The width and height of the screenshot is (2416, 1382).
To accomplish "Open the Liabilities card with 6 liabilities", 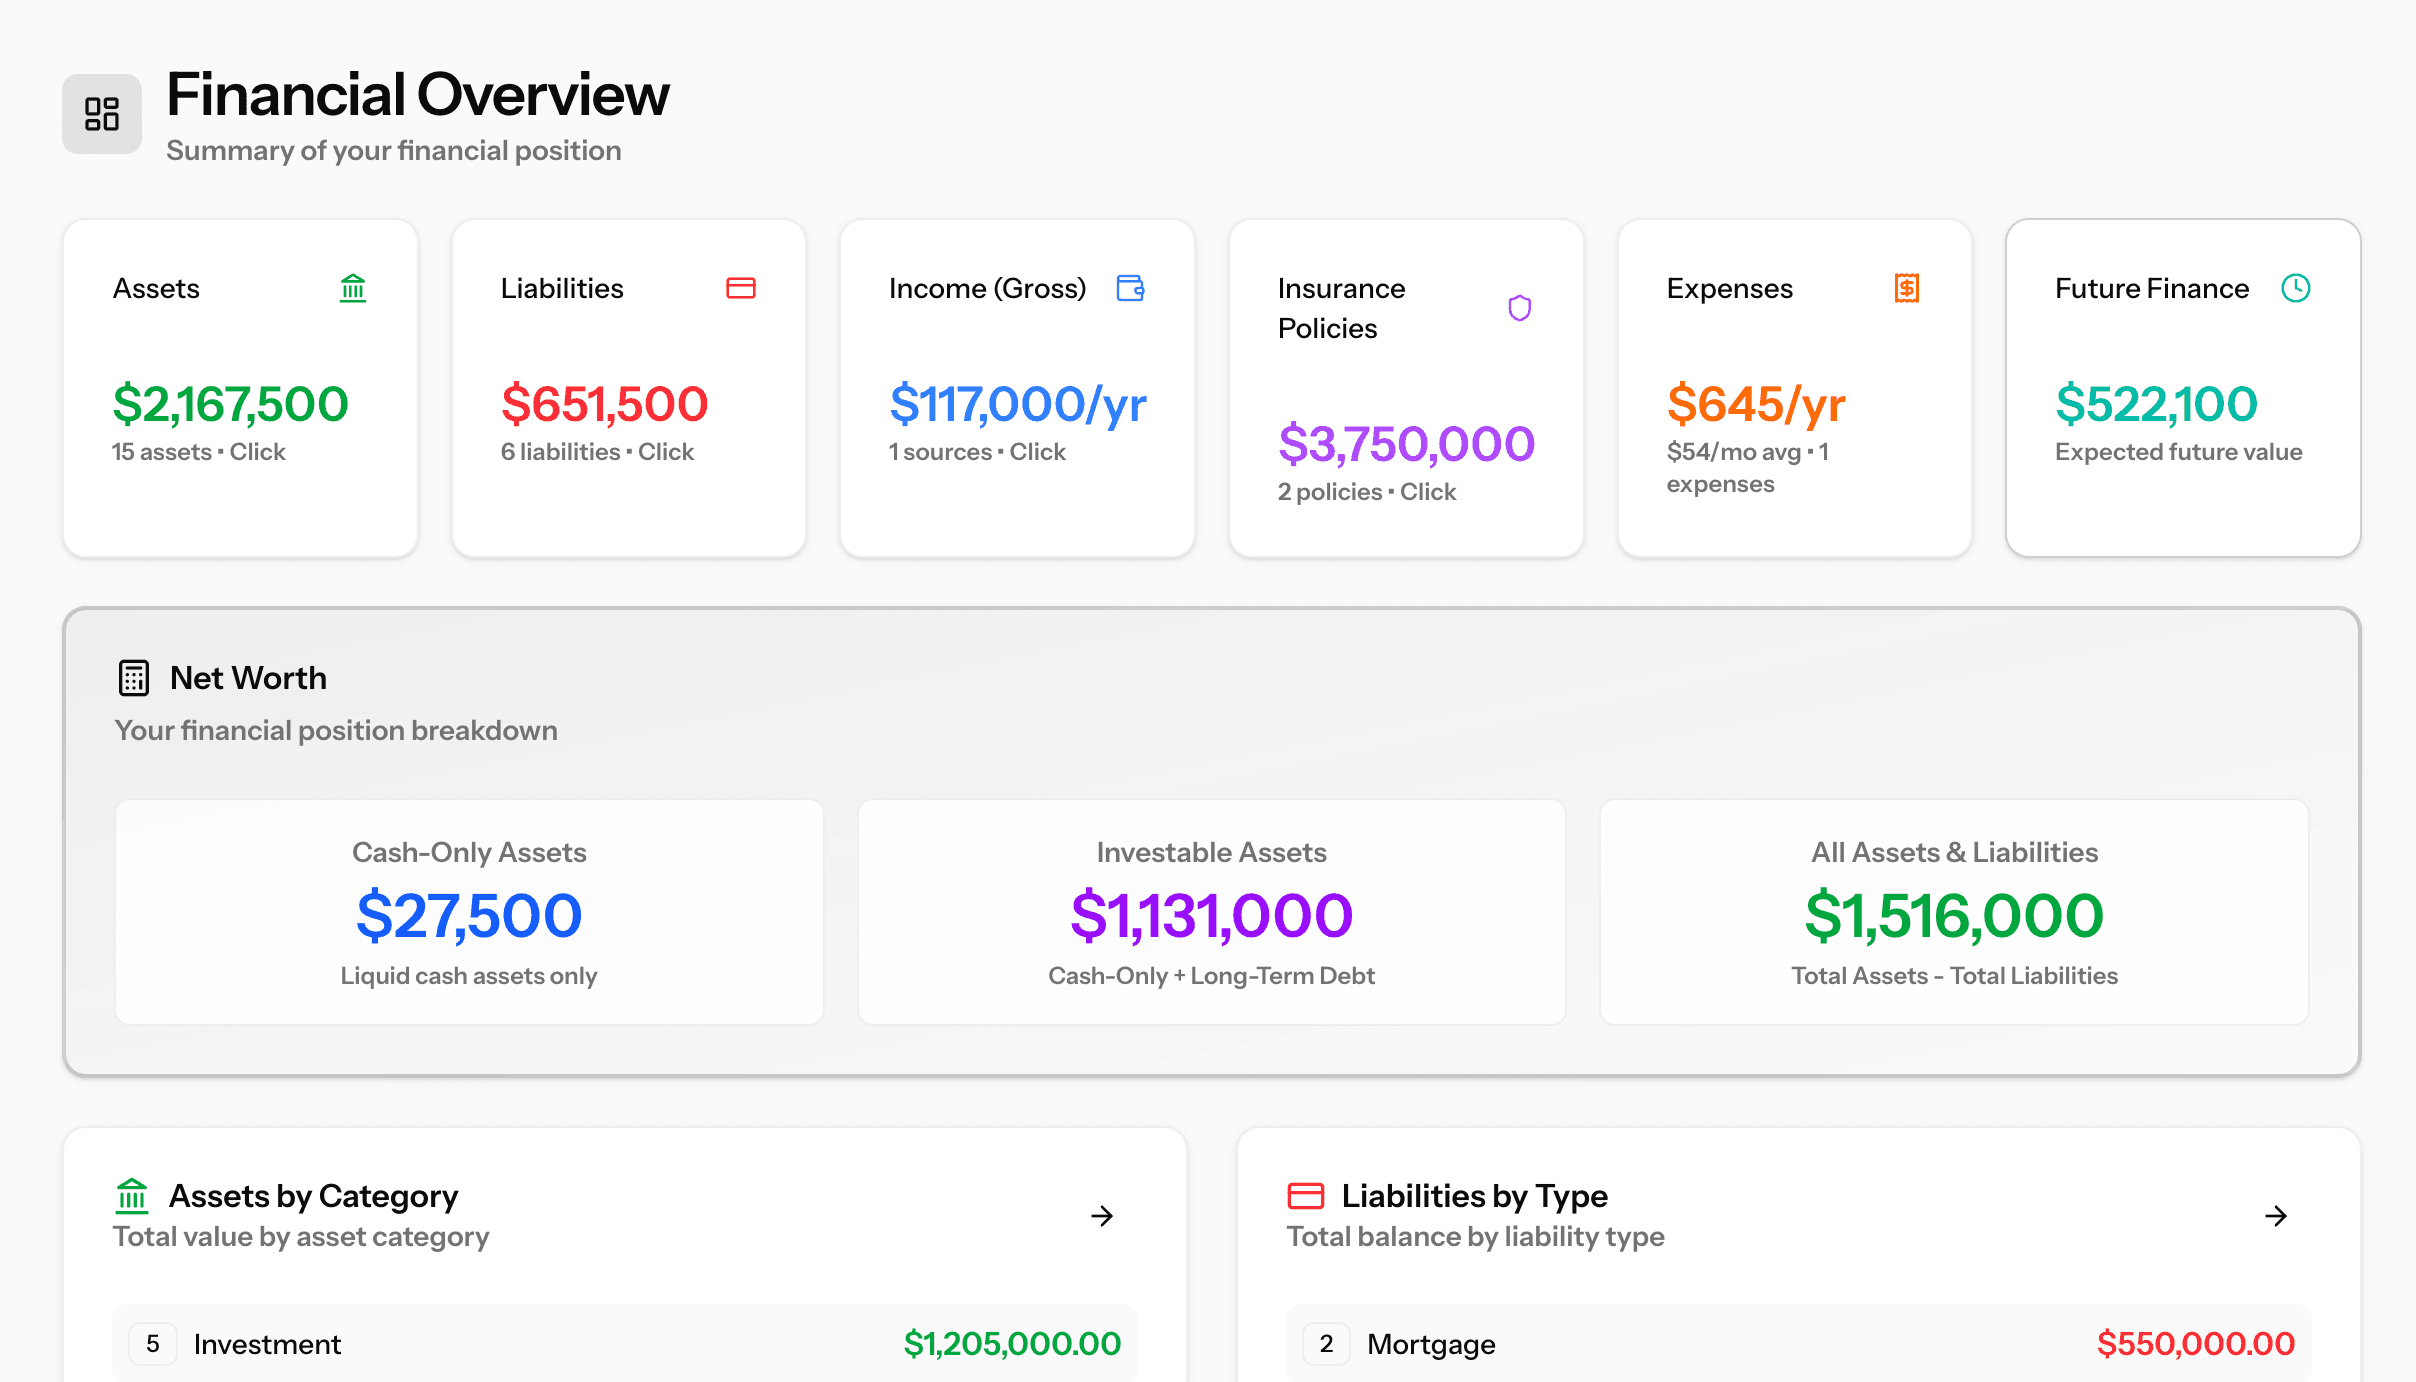I will [x=628, y=388].
